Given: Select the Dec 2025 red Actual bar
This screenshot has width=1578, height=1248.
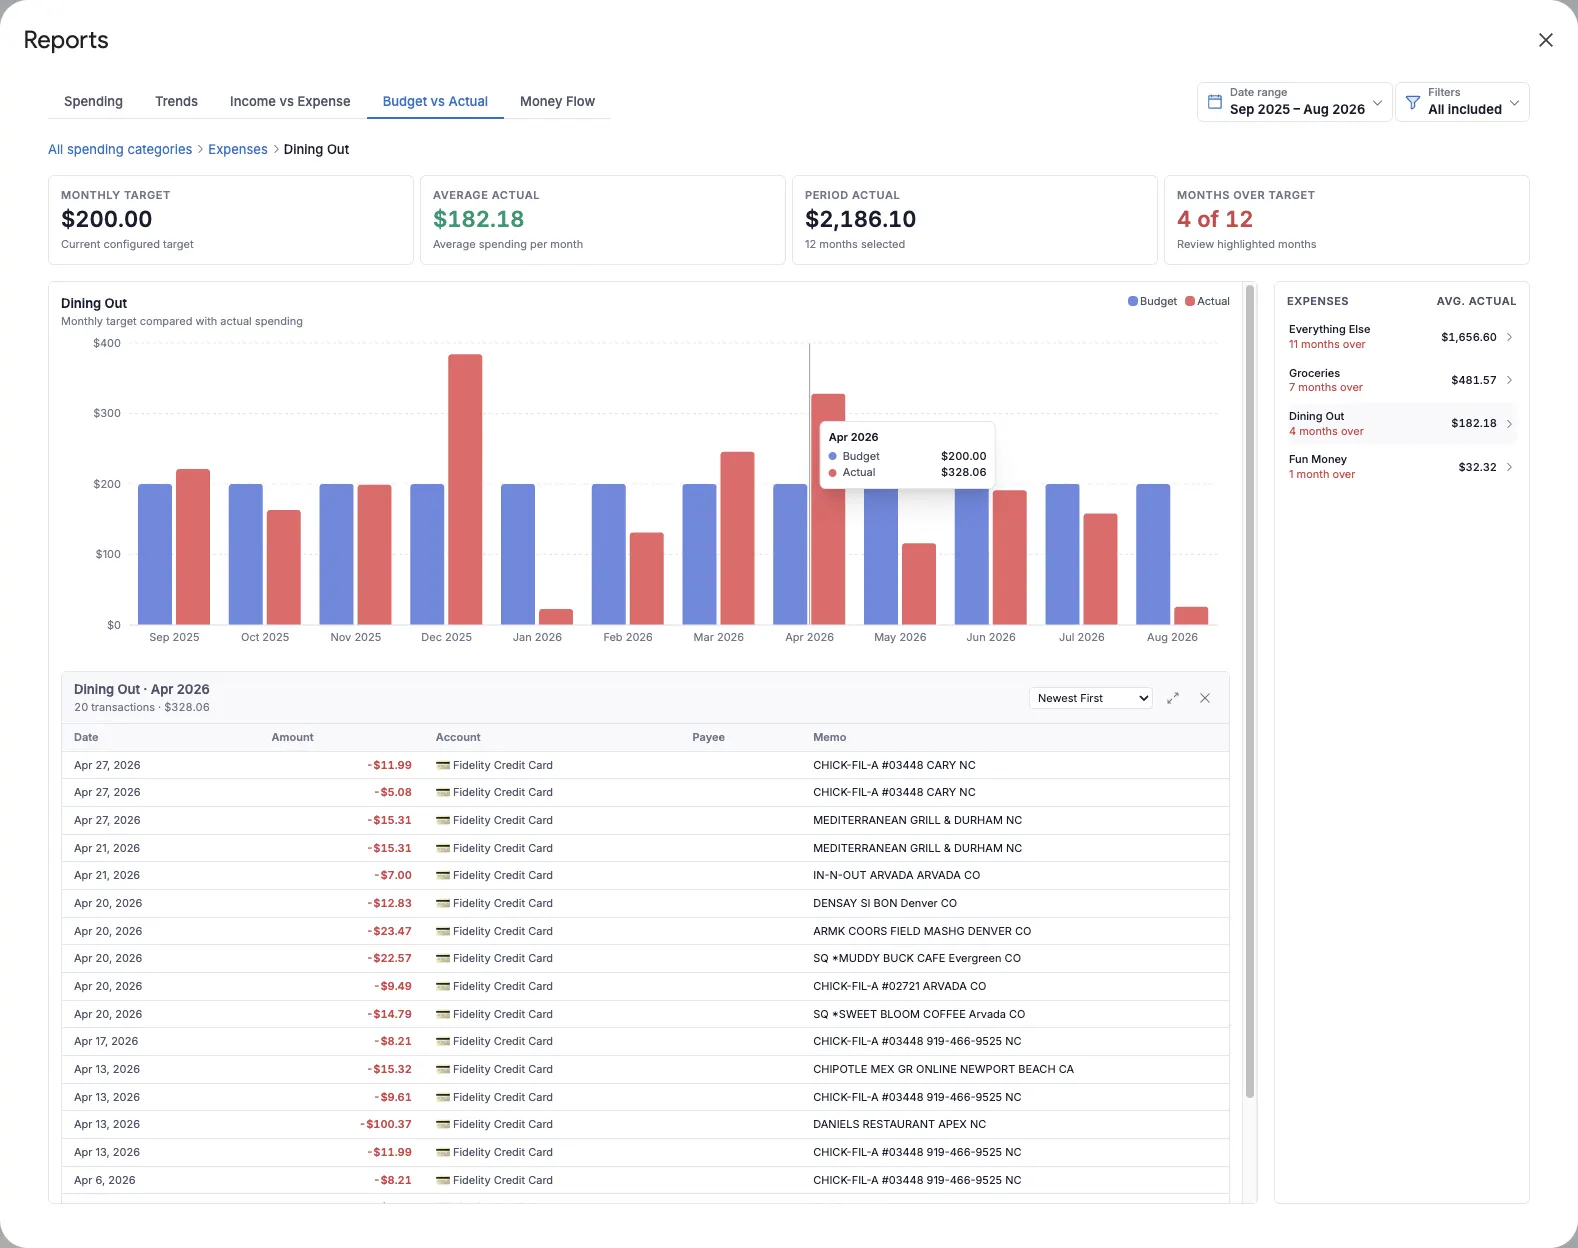Looking at the screenshot, I should pyautogui.click(x=465, y=489).
